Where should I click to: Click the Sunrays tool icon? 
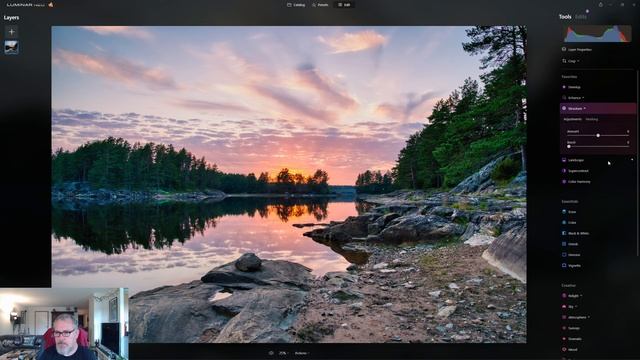click(564, 328)
